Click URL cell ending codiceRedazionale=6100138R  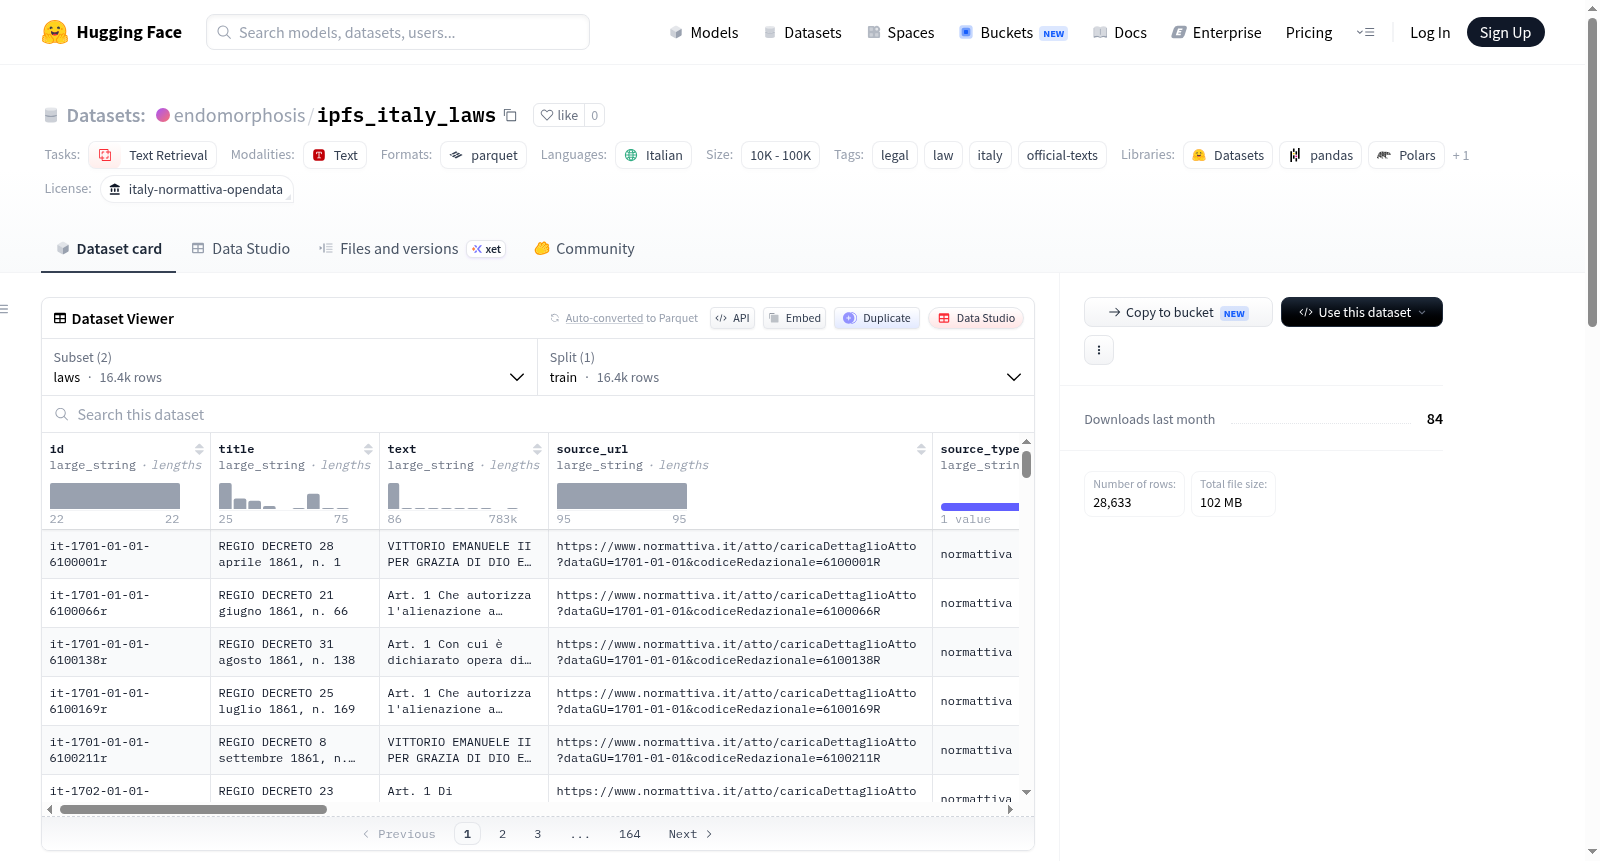740,652
